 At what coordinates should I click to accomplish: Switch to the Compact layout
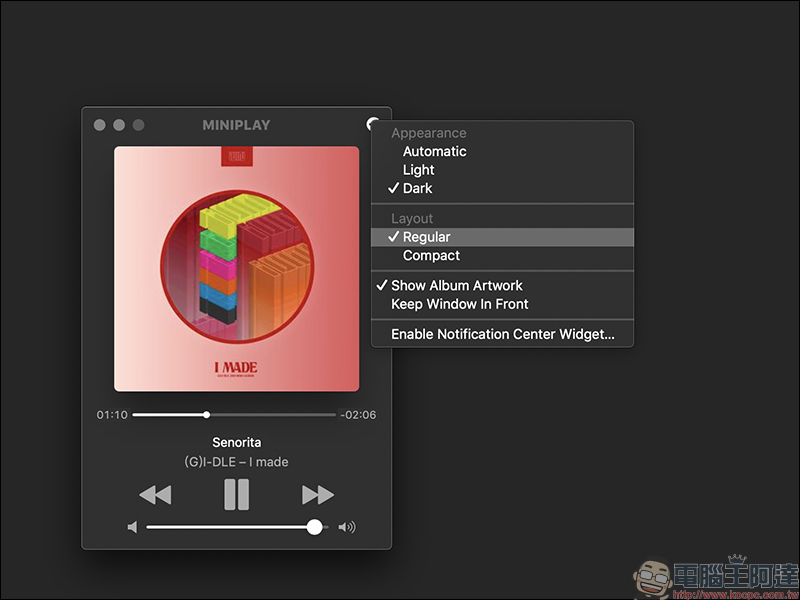pos(503,255)
